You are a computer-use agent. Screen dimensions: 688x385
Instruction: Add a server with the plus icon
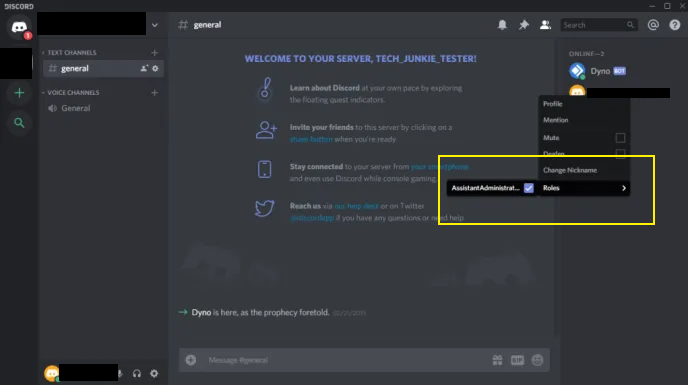click(x=19, y=93)
